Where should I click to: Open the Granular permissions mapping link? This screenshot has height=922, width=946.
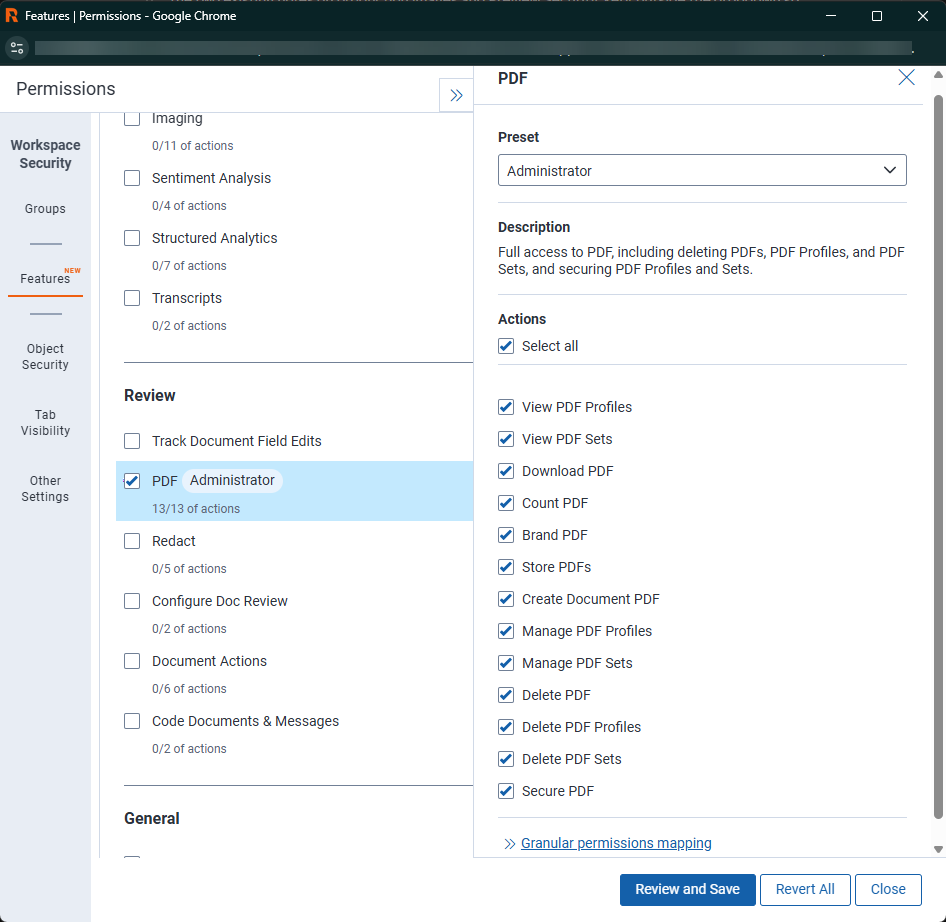coord(616,843)
